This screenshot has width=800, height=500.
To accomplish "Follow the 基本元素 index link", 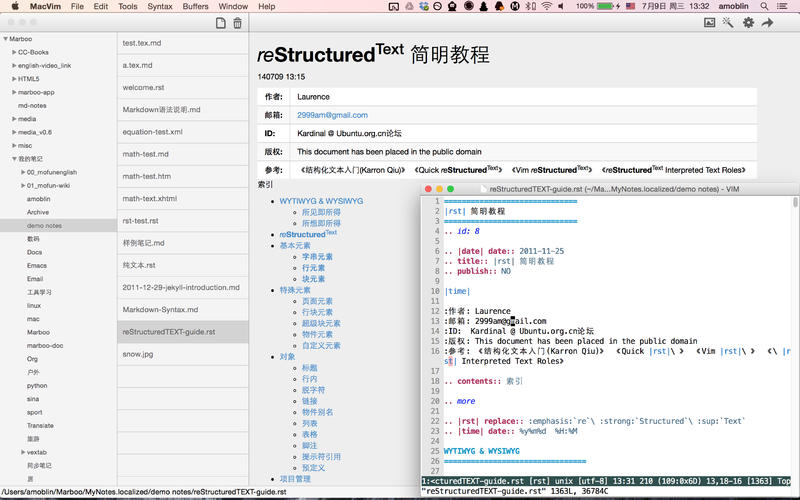I will [294, 245].
